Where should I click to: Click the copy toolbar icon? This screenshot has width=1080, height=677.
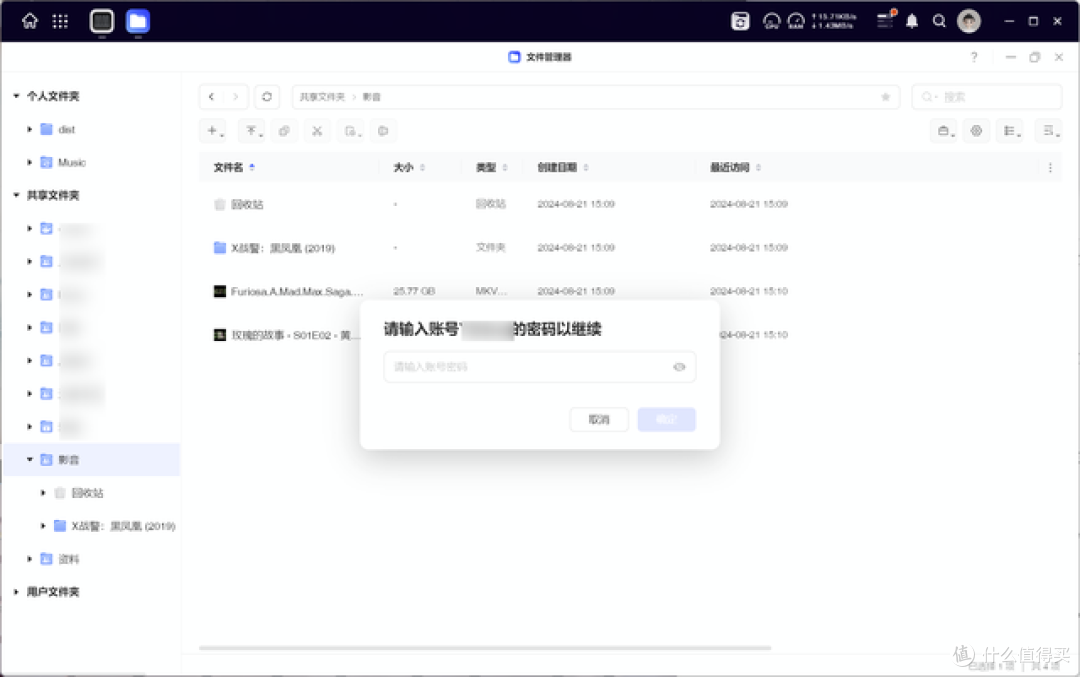[x=284, y=131]
